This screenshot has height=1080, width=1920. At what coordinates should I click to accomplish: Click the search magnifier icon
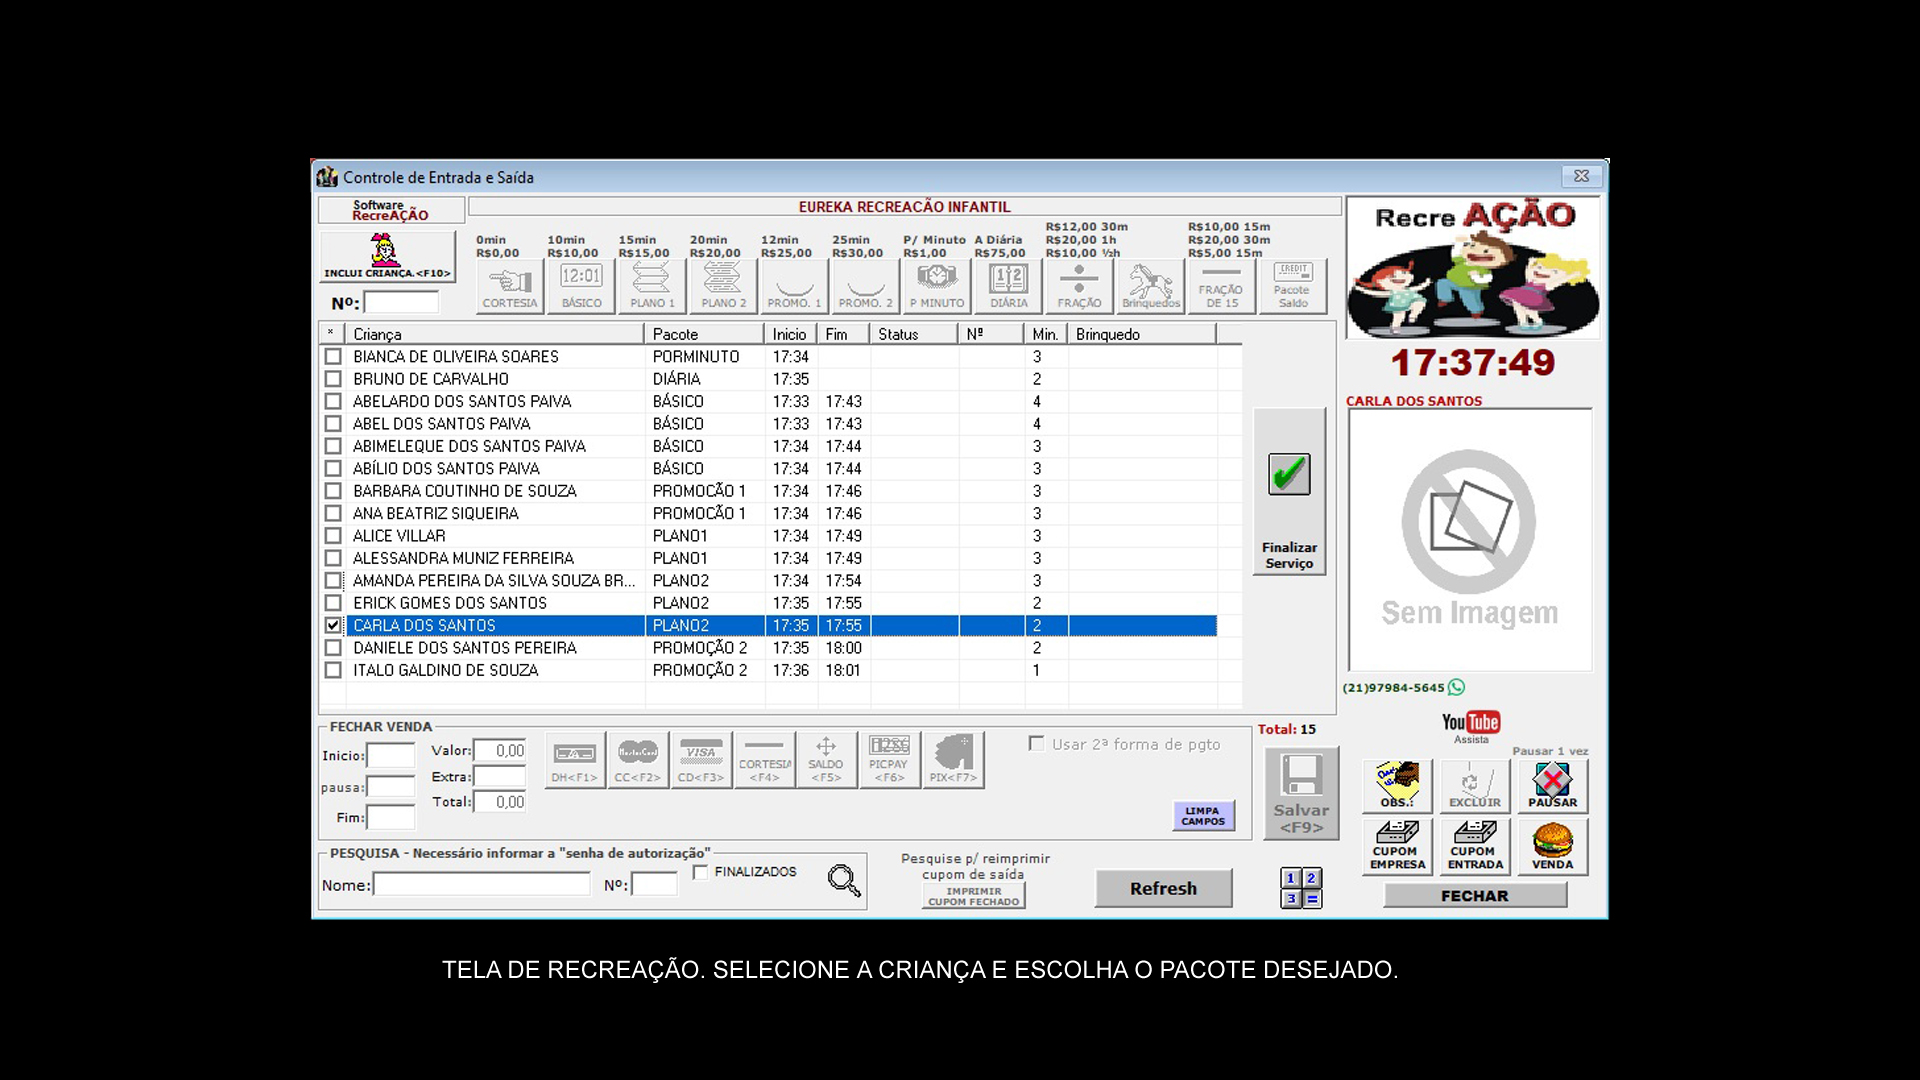pos(843,880)
